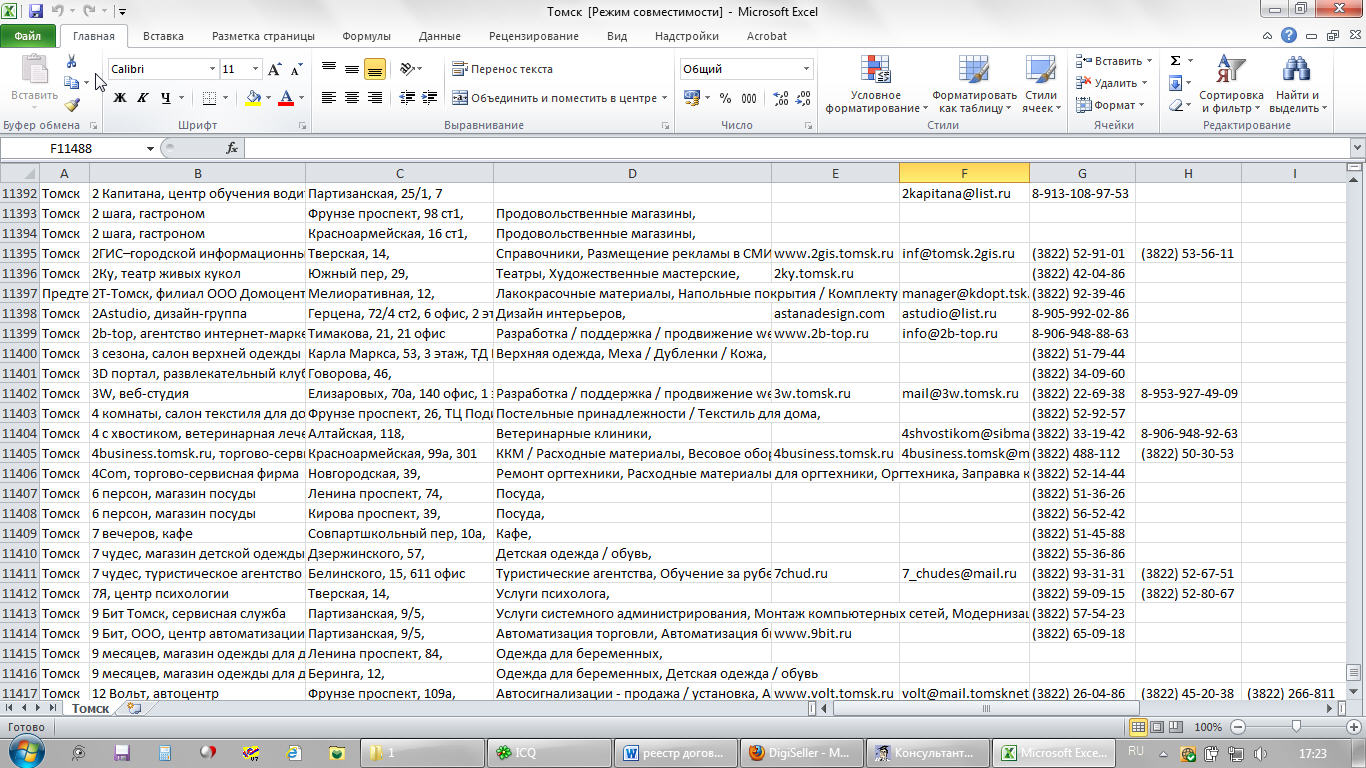Click the Clear eraser icon
The height and width of the screenshot is (768, 1366).
(1176, 105)
